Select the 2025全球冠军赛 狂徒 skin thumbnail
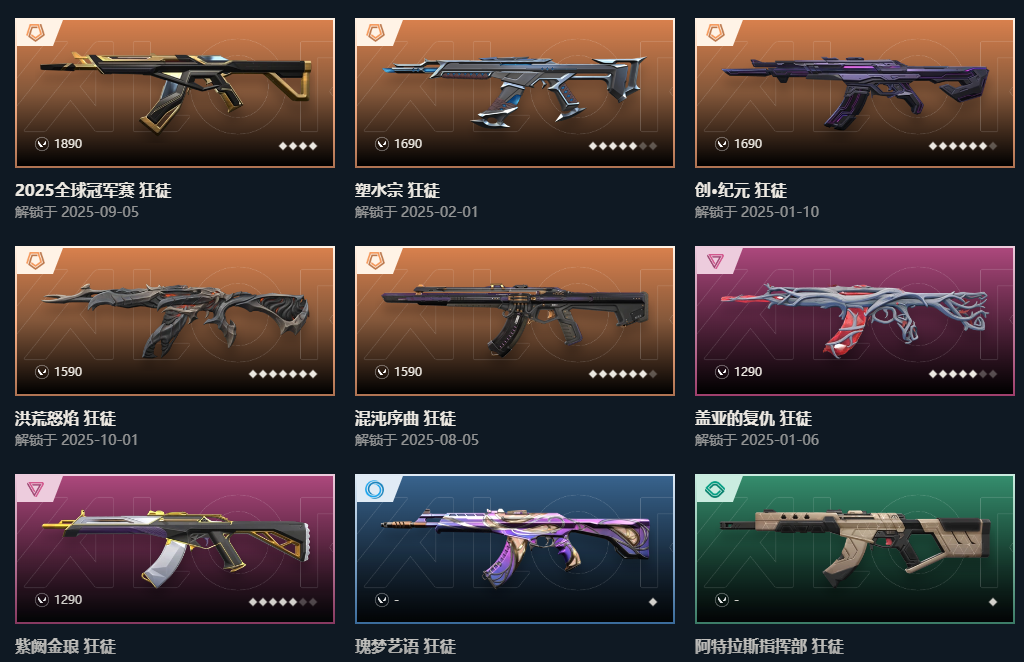Viewport: 1024px width, 662px height. pos(175,93)
